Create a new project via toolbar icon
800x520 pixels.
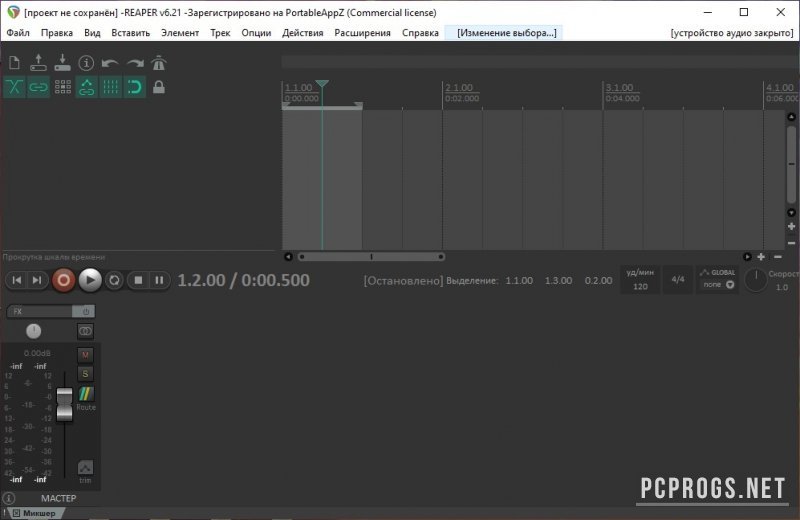coord(14,64)
